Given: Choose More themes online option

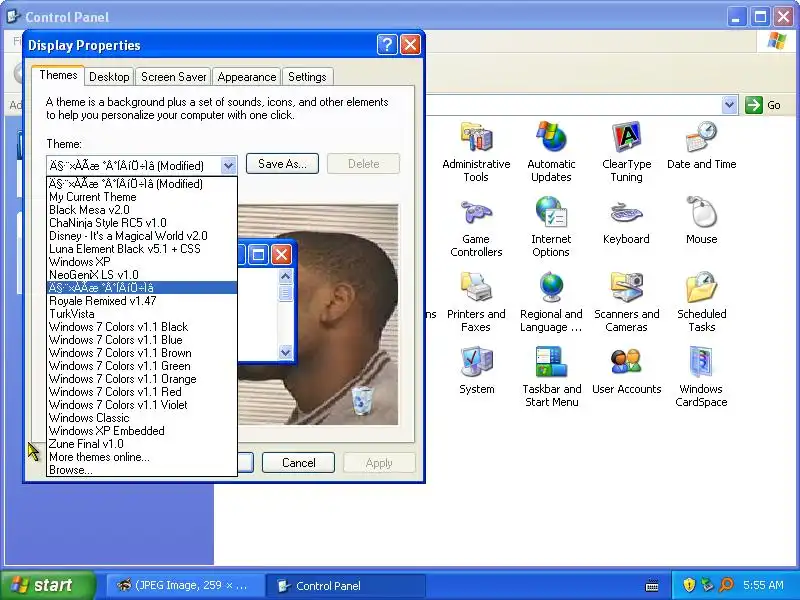Looking at the screenshot, I should coord(142,457).
